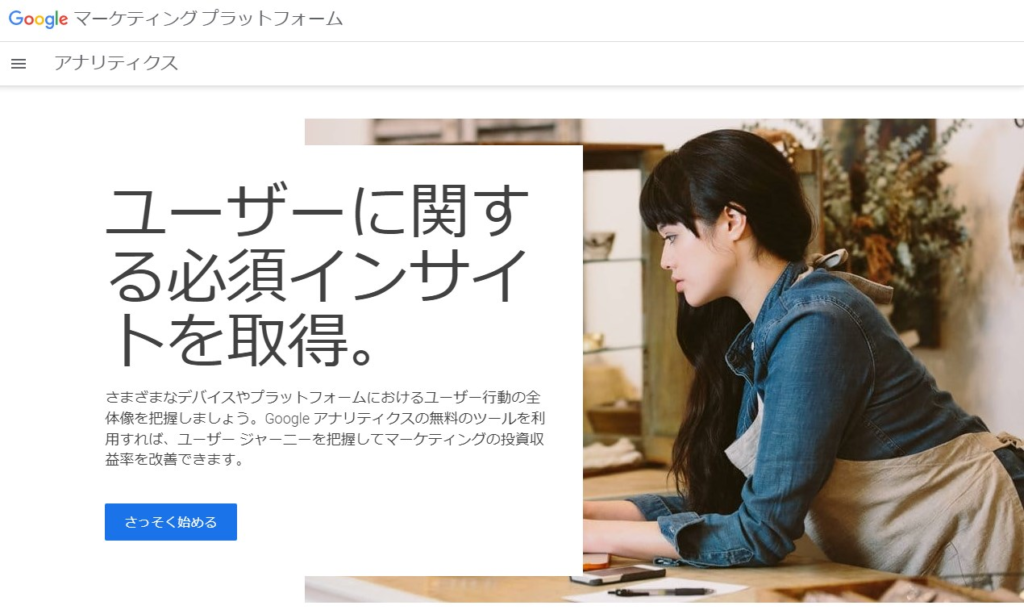Click the さっそく始める button

click(170, 522)
